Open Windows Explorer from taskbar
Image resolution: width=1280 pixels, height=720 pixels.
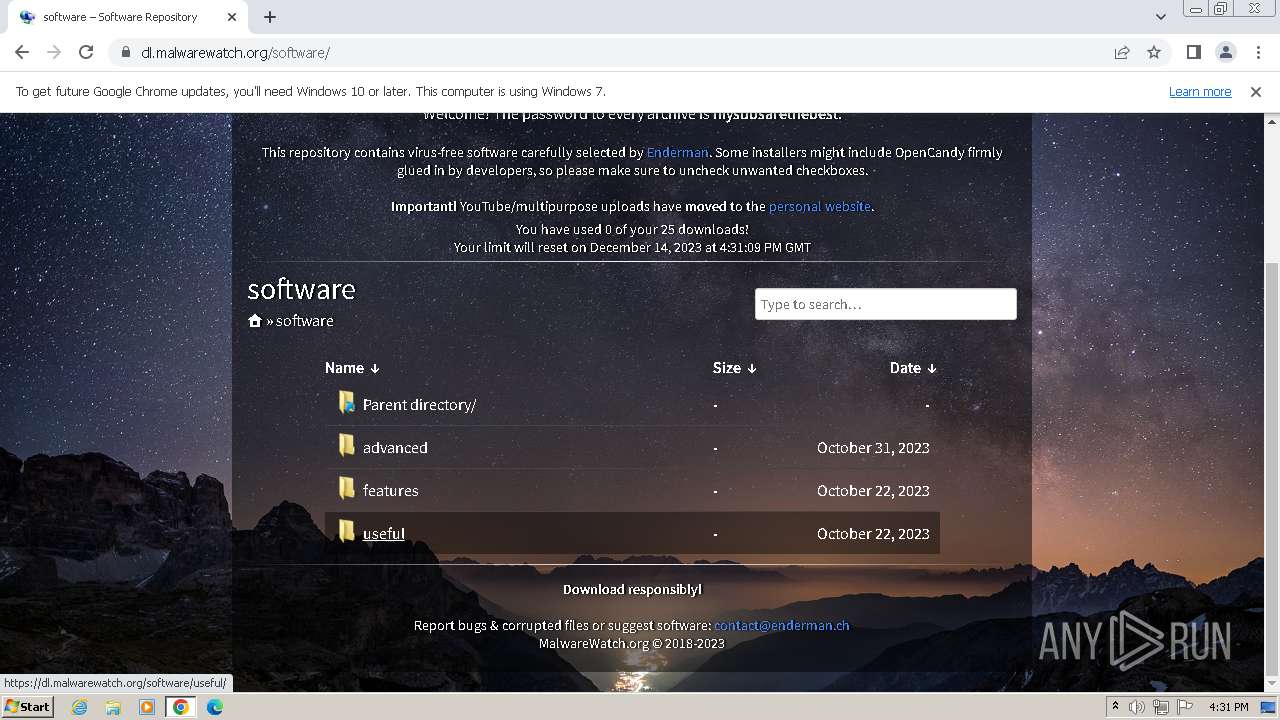pyautogui.click(x=113, y=707)
